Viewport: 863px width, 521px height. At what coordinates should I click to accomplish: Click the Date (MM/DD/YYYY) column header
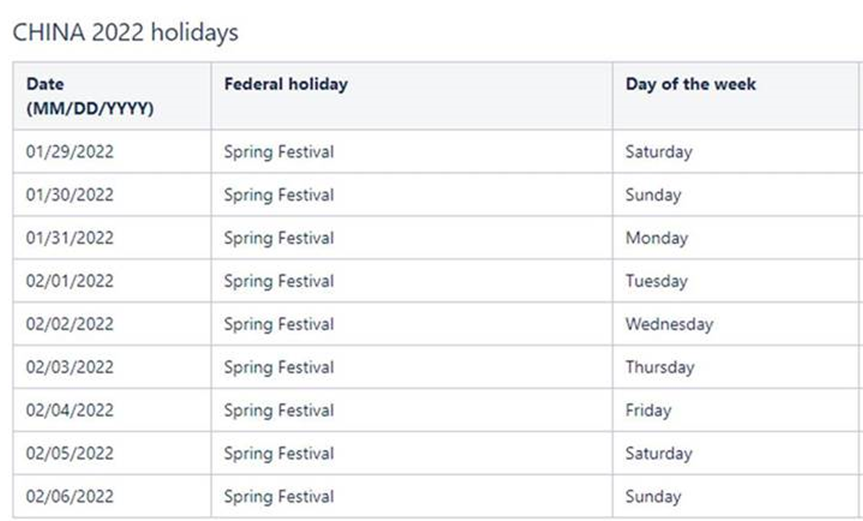[x=90, y=96]
